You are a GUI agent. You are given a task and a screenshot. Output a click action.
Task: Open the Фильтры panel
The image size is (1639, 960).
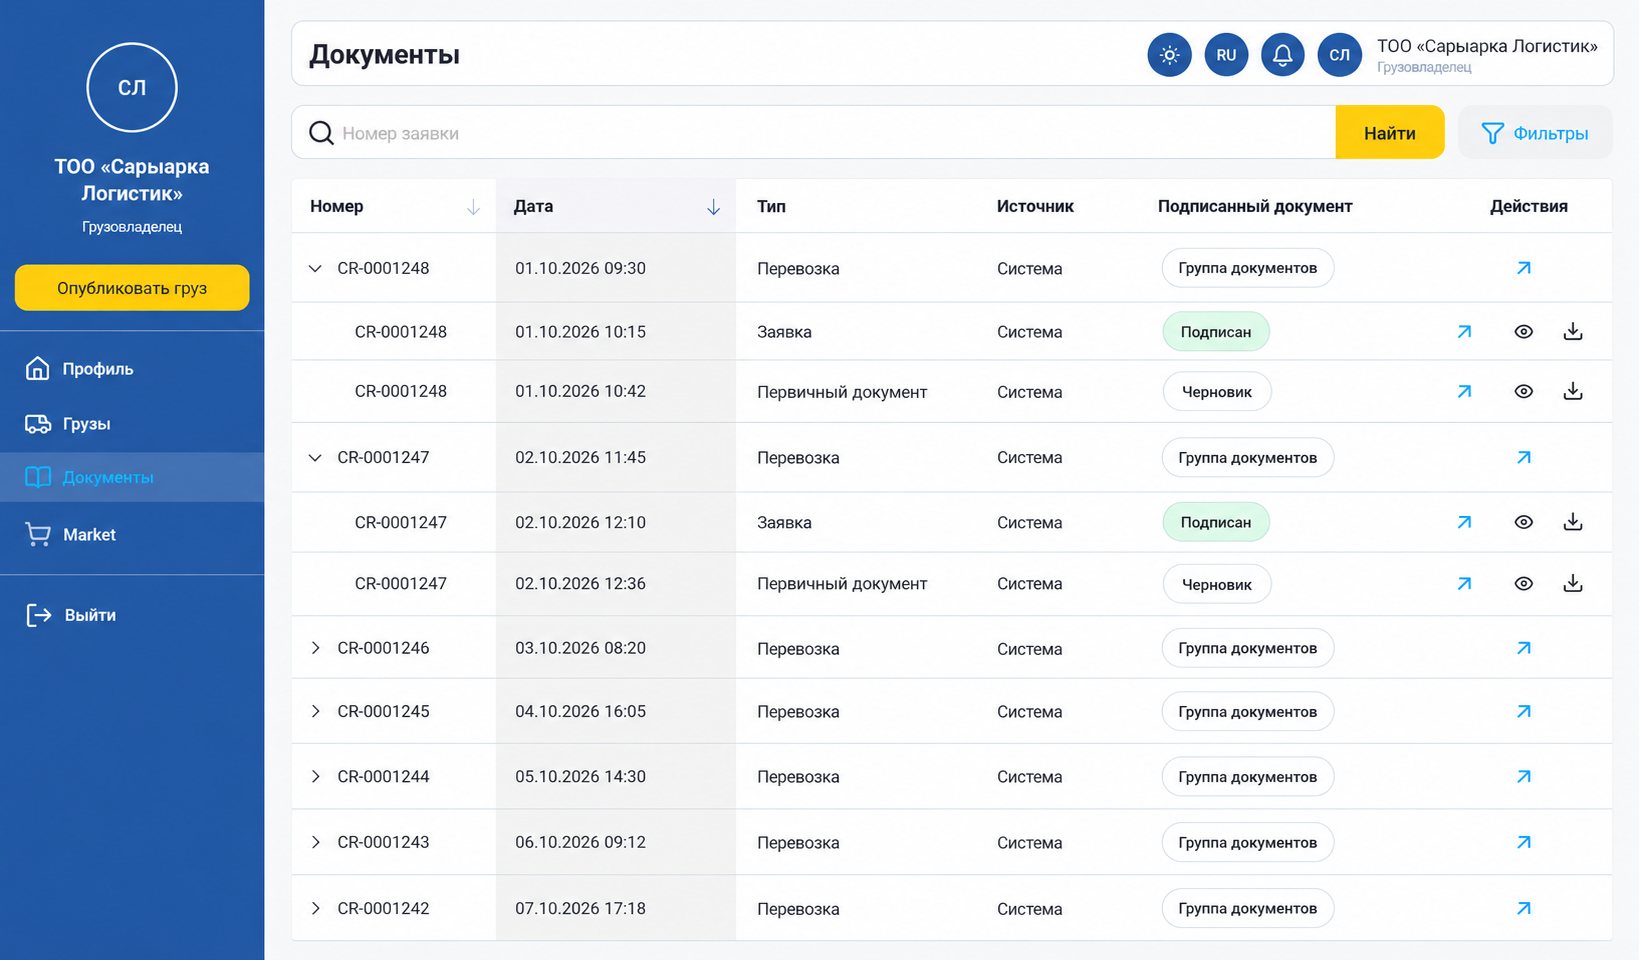(x=1535, y=133)
